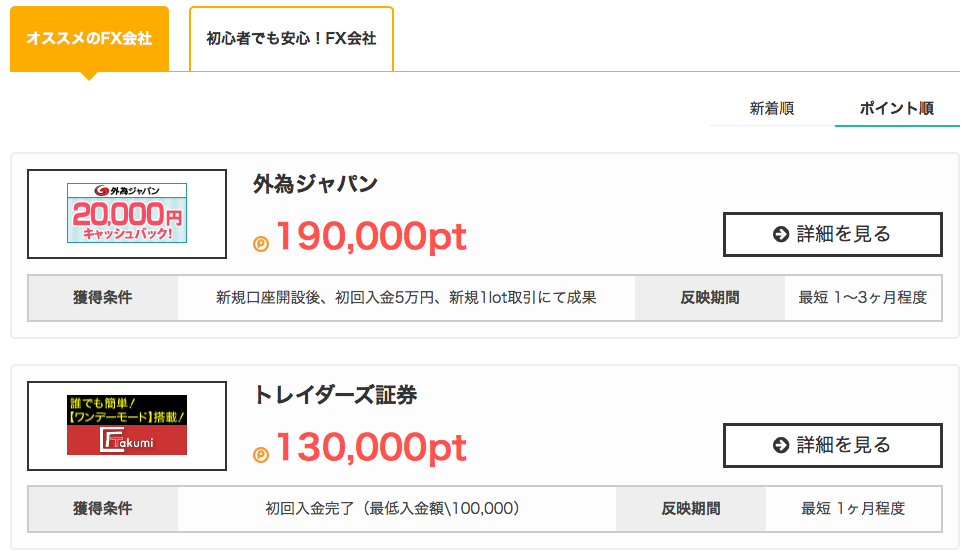
Task: Click 獲得条件 label in 外為ジャパン card
Action: click(103, 298)
